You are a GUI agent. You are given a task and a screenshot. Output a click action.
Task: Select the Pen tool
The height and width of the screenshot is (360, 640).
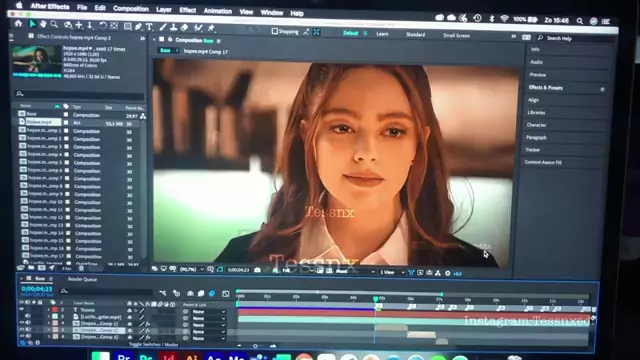click(x=138, y=27)
